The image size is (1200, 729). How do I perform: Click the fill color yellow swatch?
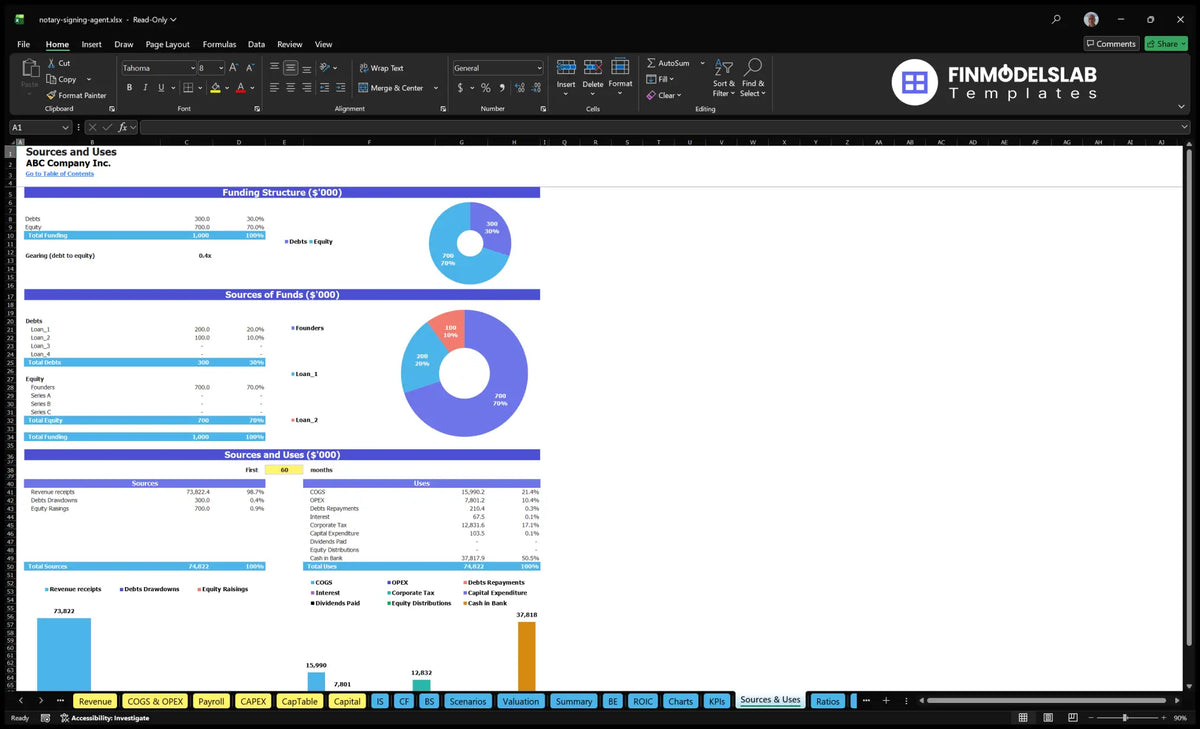coord(215,88)
